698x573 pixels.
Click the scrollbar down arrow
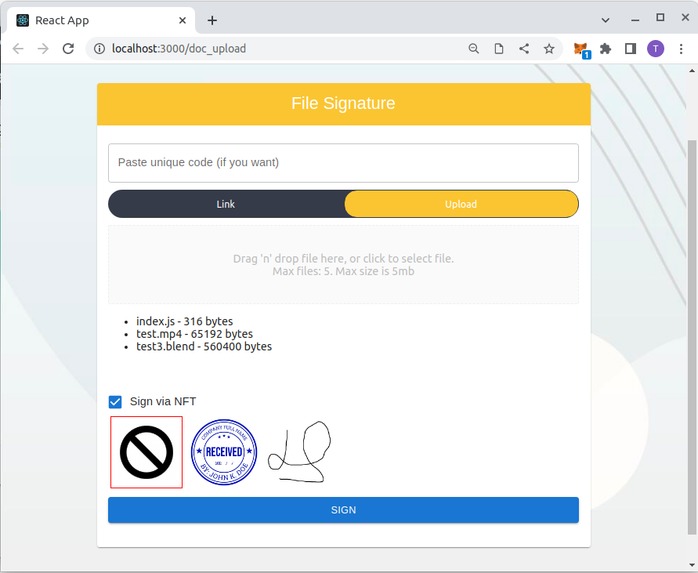692,565
